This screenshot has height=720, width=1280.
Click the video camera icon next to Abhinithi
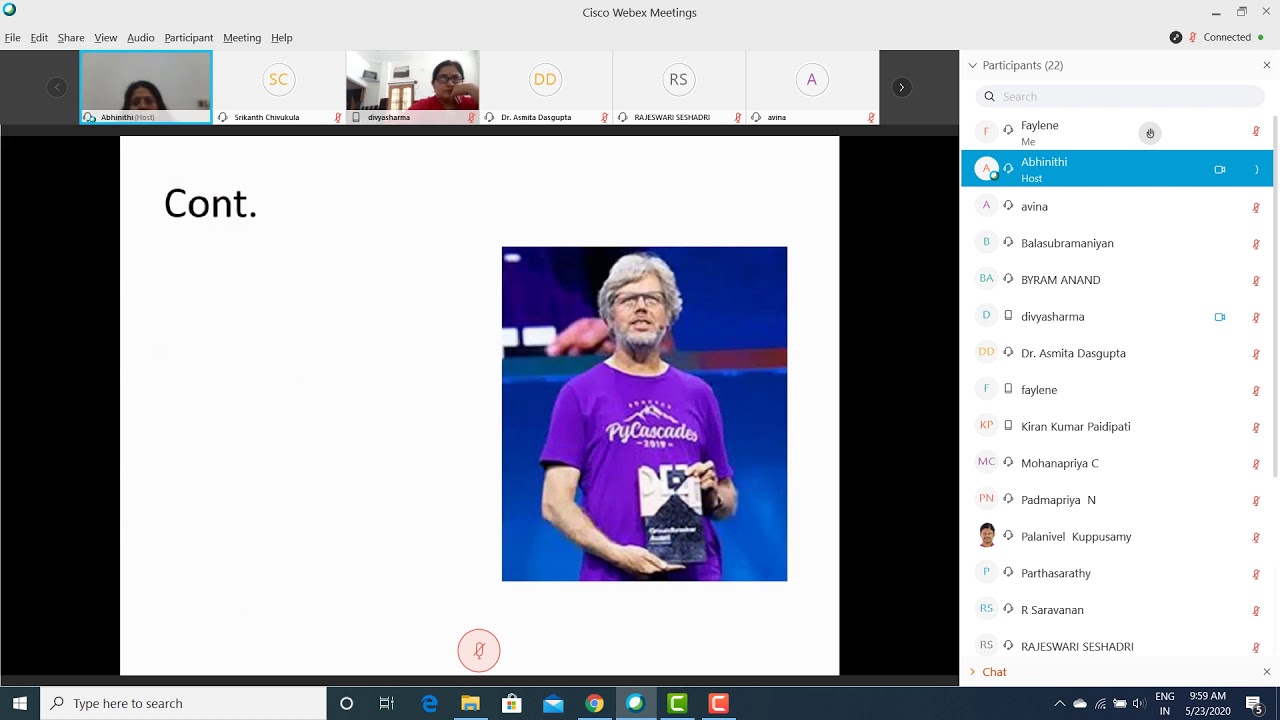1220,170
